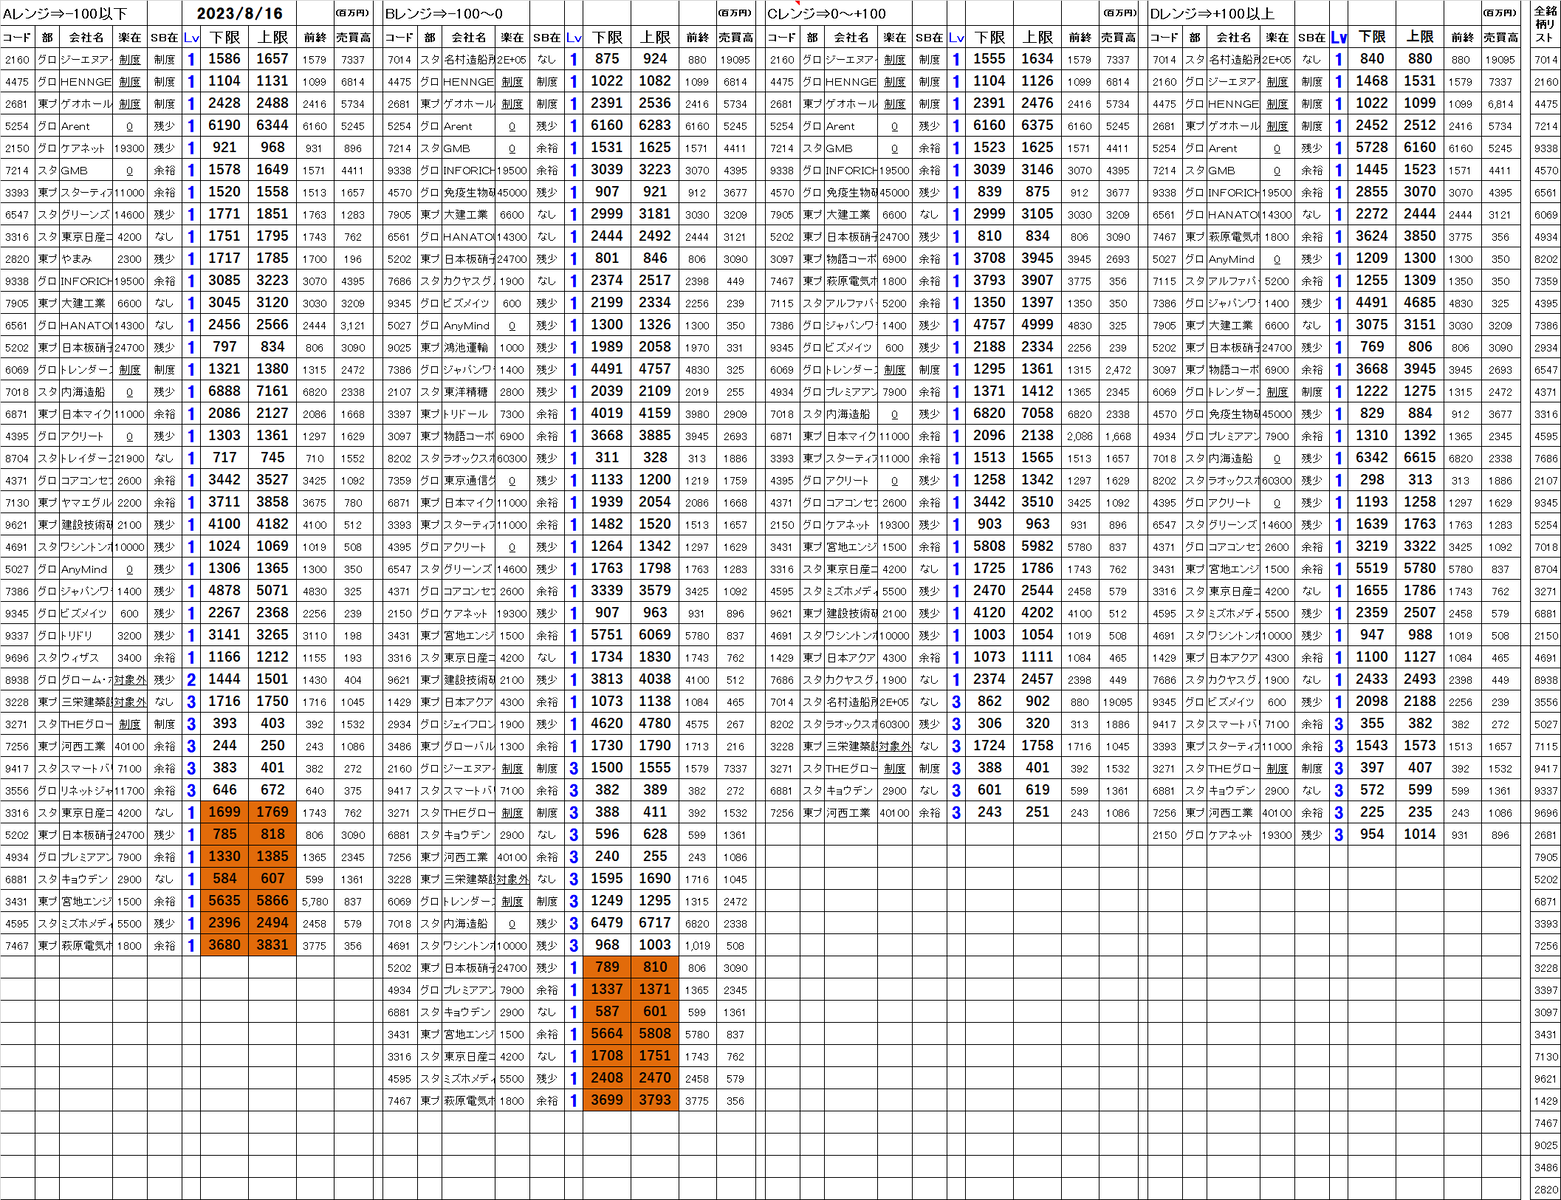Click bold upper limit 1649

tap(273, 170)
